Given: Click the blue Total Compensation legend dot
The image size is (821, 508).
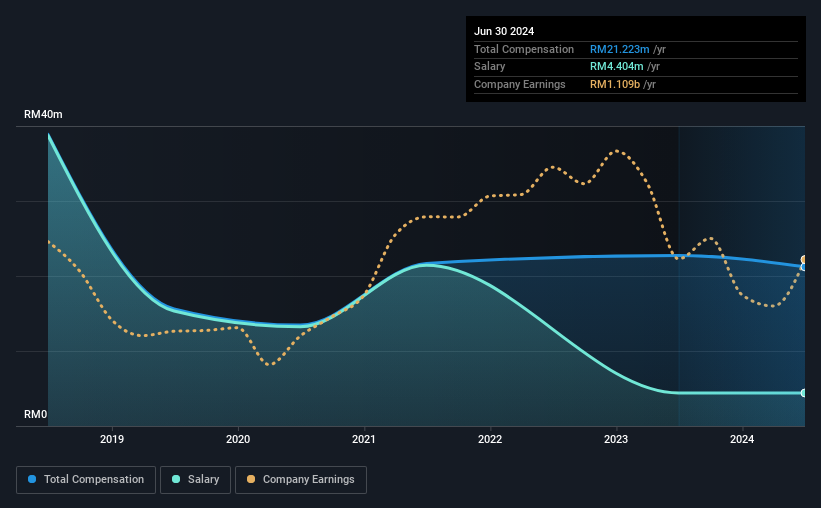Looking at the screenshot, I should point(32,479).
